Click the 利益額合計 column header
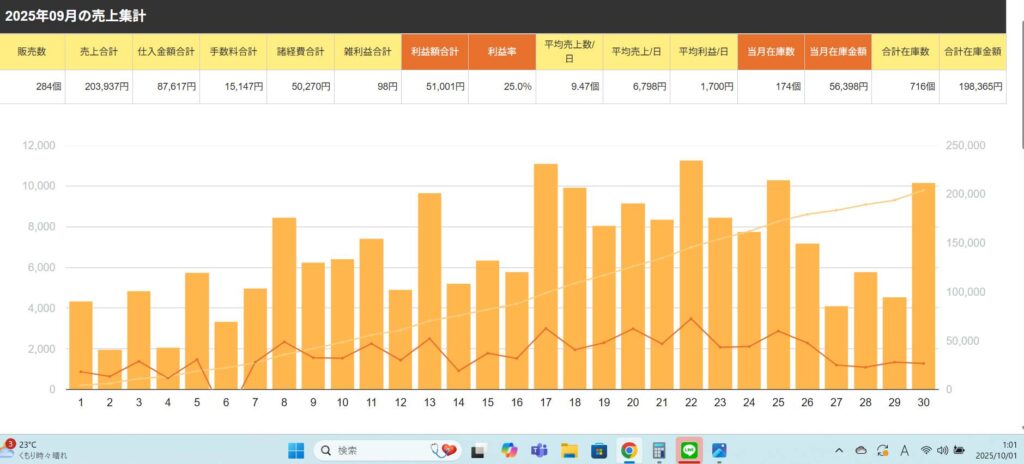This screenshot has width=1024, height=464. 434,52
